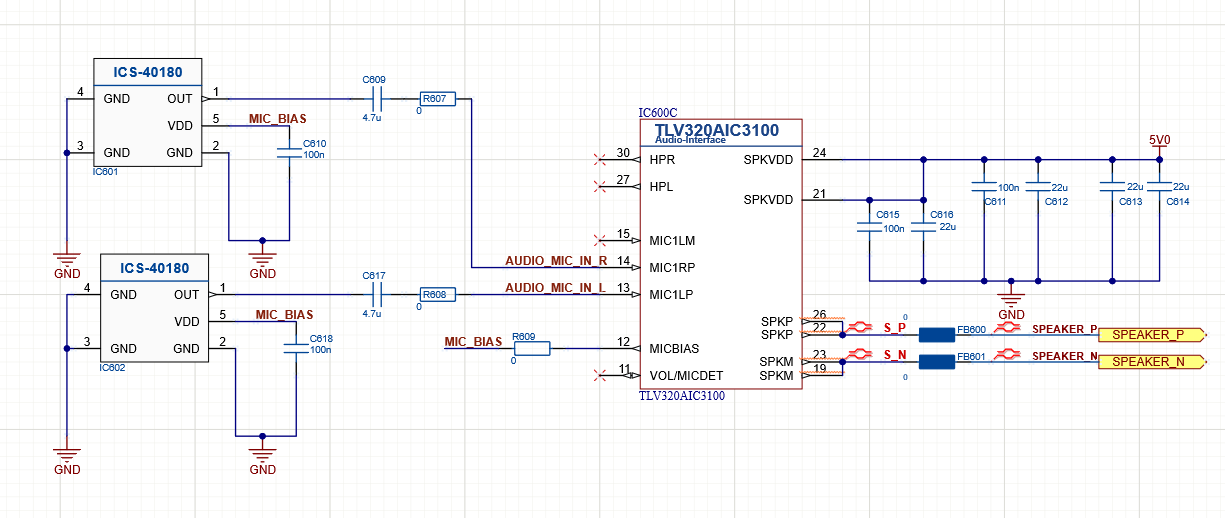
Task: Select capacitor C615 symbol
Action: coord(870,226)
